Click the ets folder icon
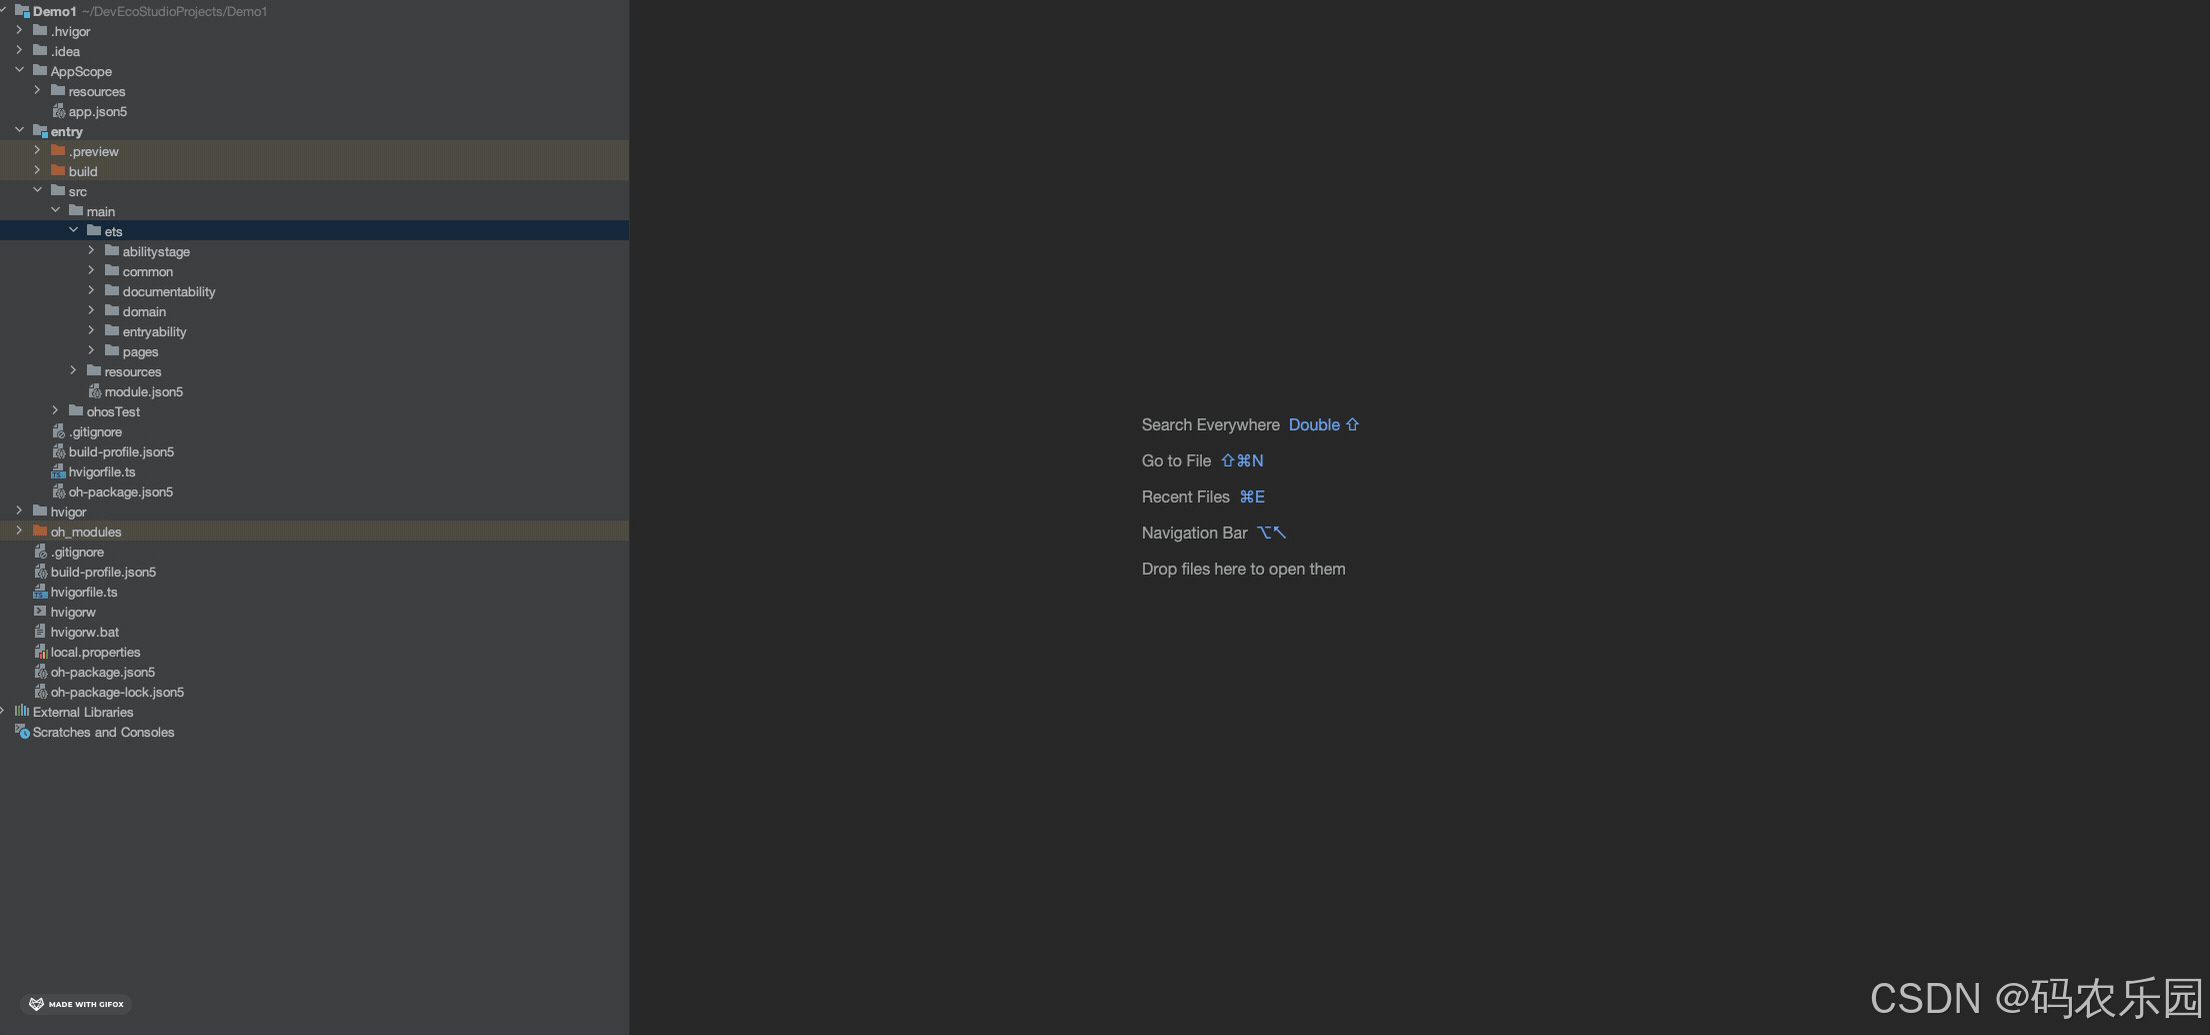2210x1035 pixels. point(94,231)
